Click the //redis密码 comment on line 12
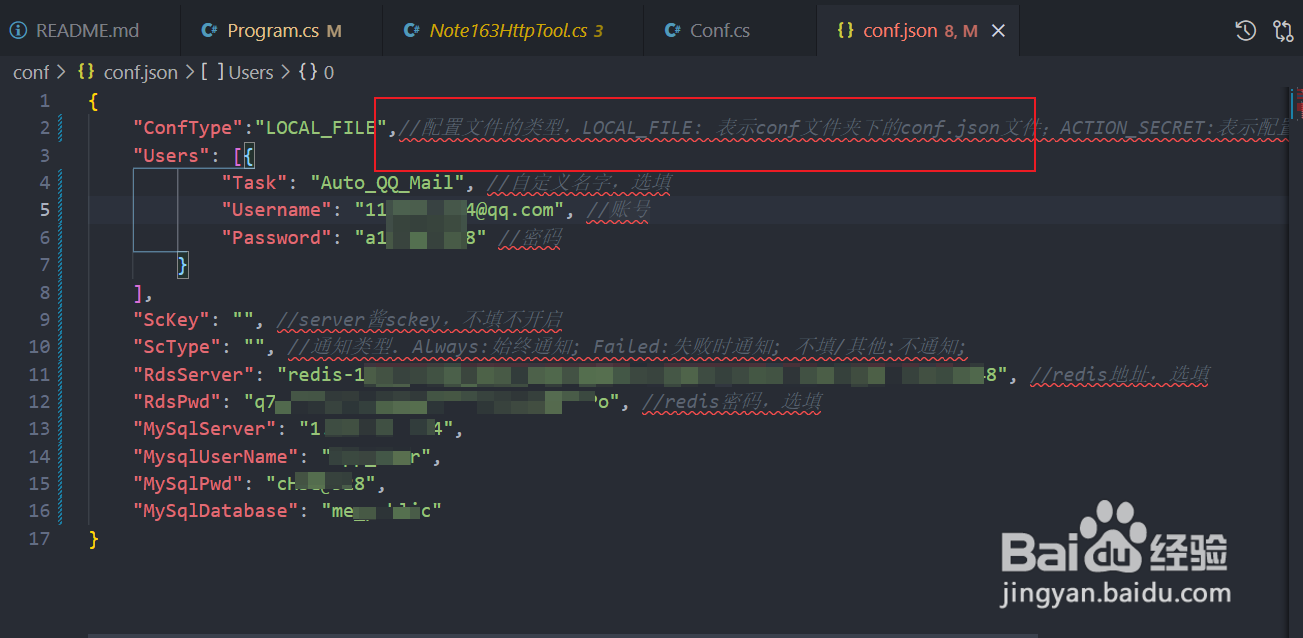The image size is (1303, 638). pos(732,402)
